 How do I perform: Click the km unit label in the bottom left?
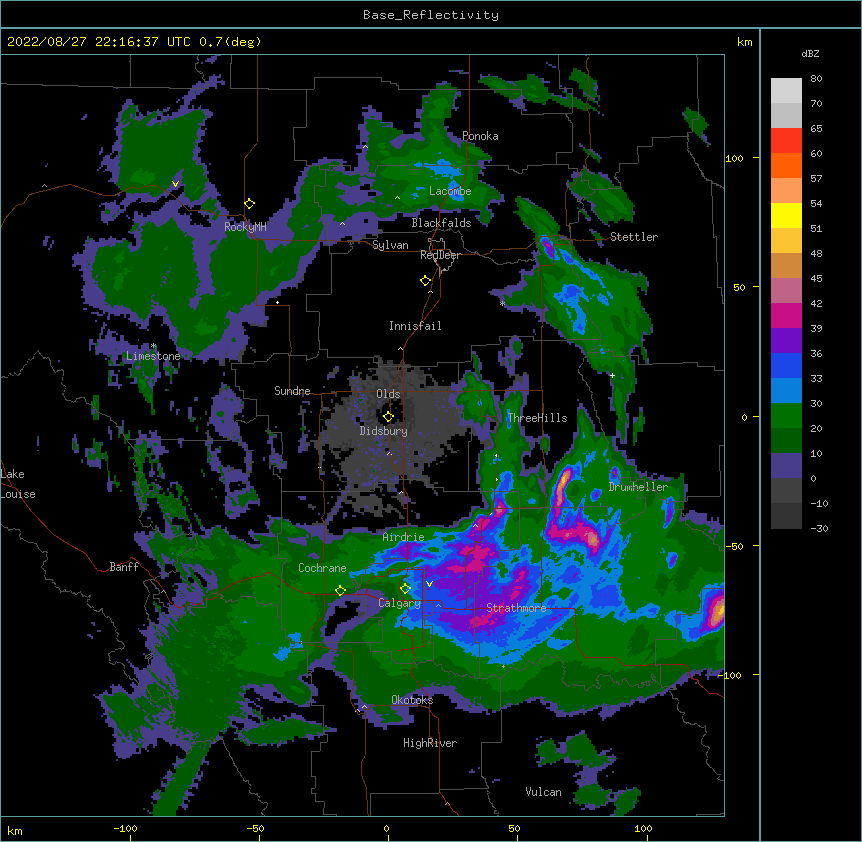point(15,831)
